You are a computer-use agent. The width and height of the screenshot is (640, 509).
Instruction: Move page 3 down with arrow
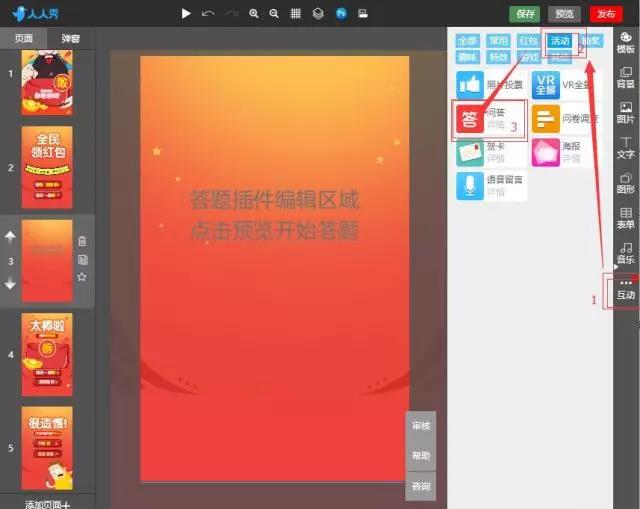[10, 284]
